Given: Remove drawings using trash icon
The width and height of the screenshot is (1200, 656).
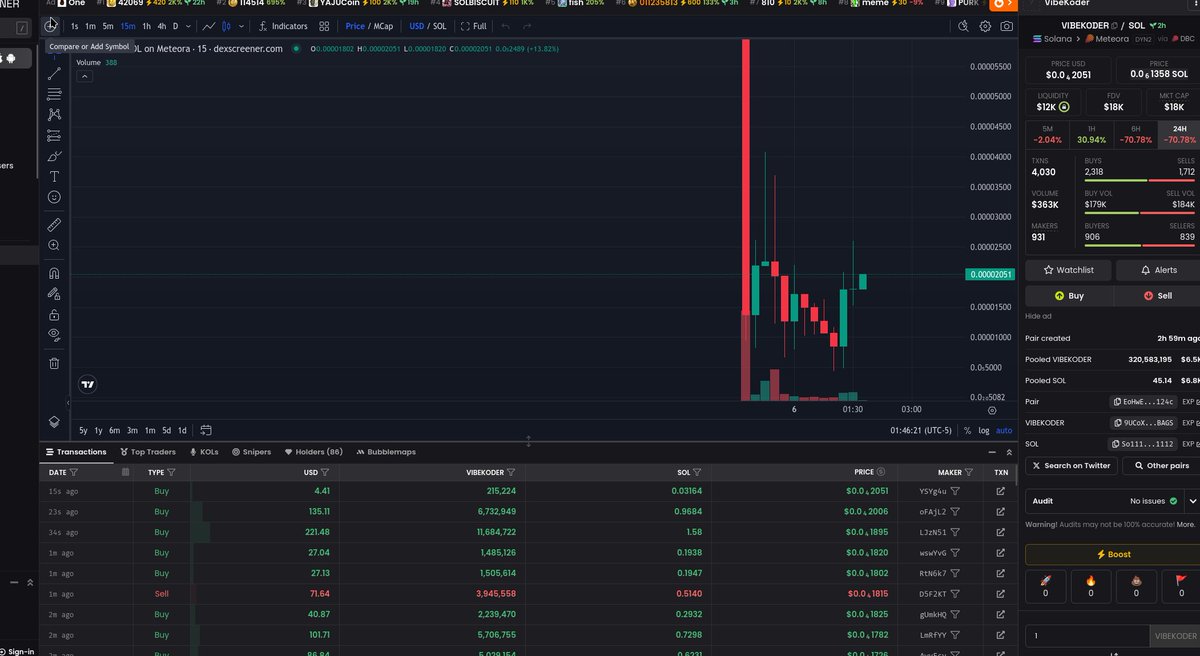Looking at the screenshot, I should click(54, 363).
